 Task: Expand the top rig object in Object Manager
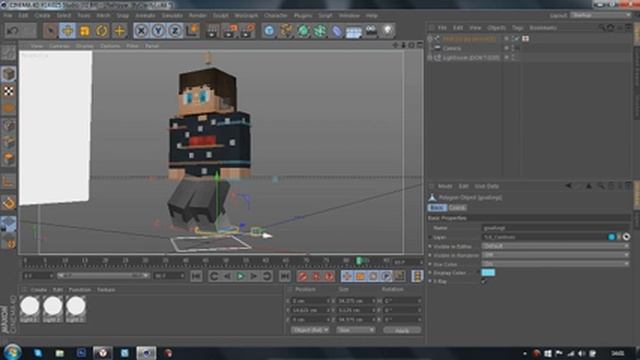tap(429, 38)
